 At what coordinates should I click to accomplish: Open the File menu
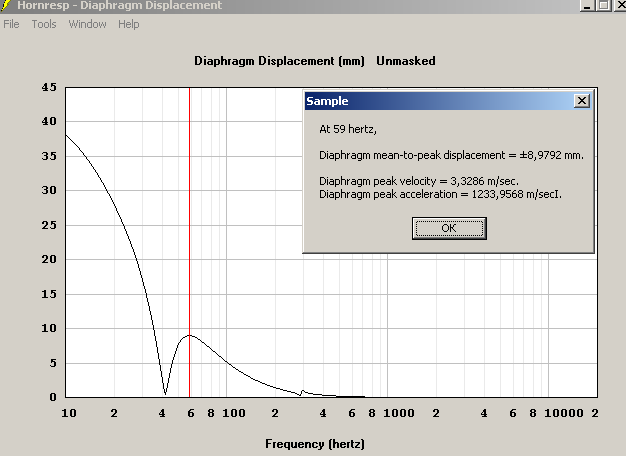point(11,24)
